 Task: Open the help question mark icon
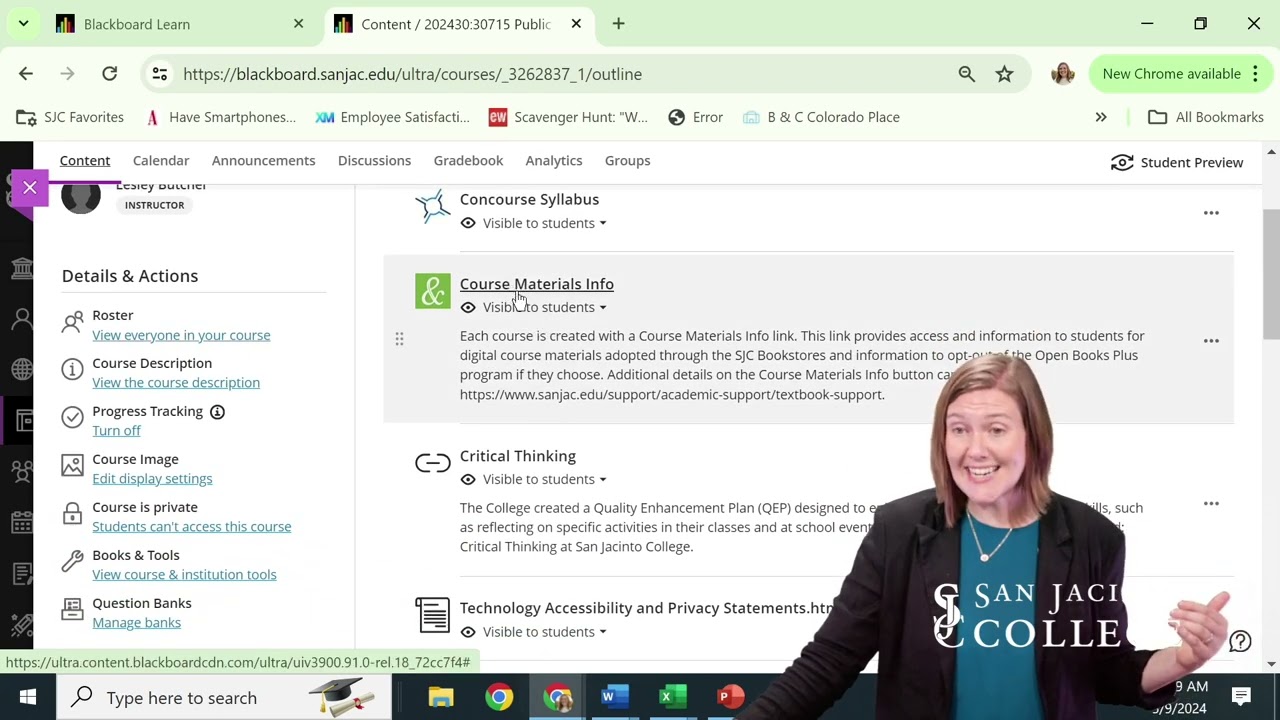pos(1240,642)
